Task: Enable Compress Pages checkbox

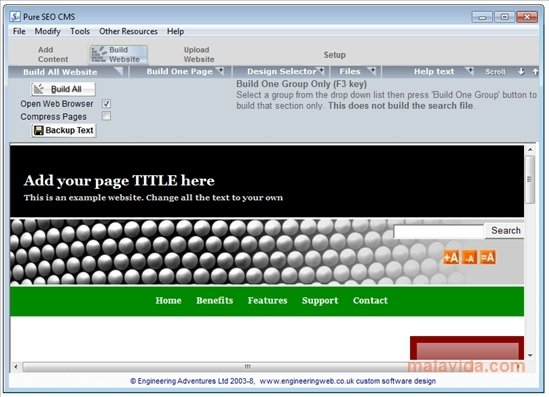Action: (x=106, y=116)
